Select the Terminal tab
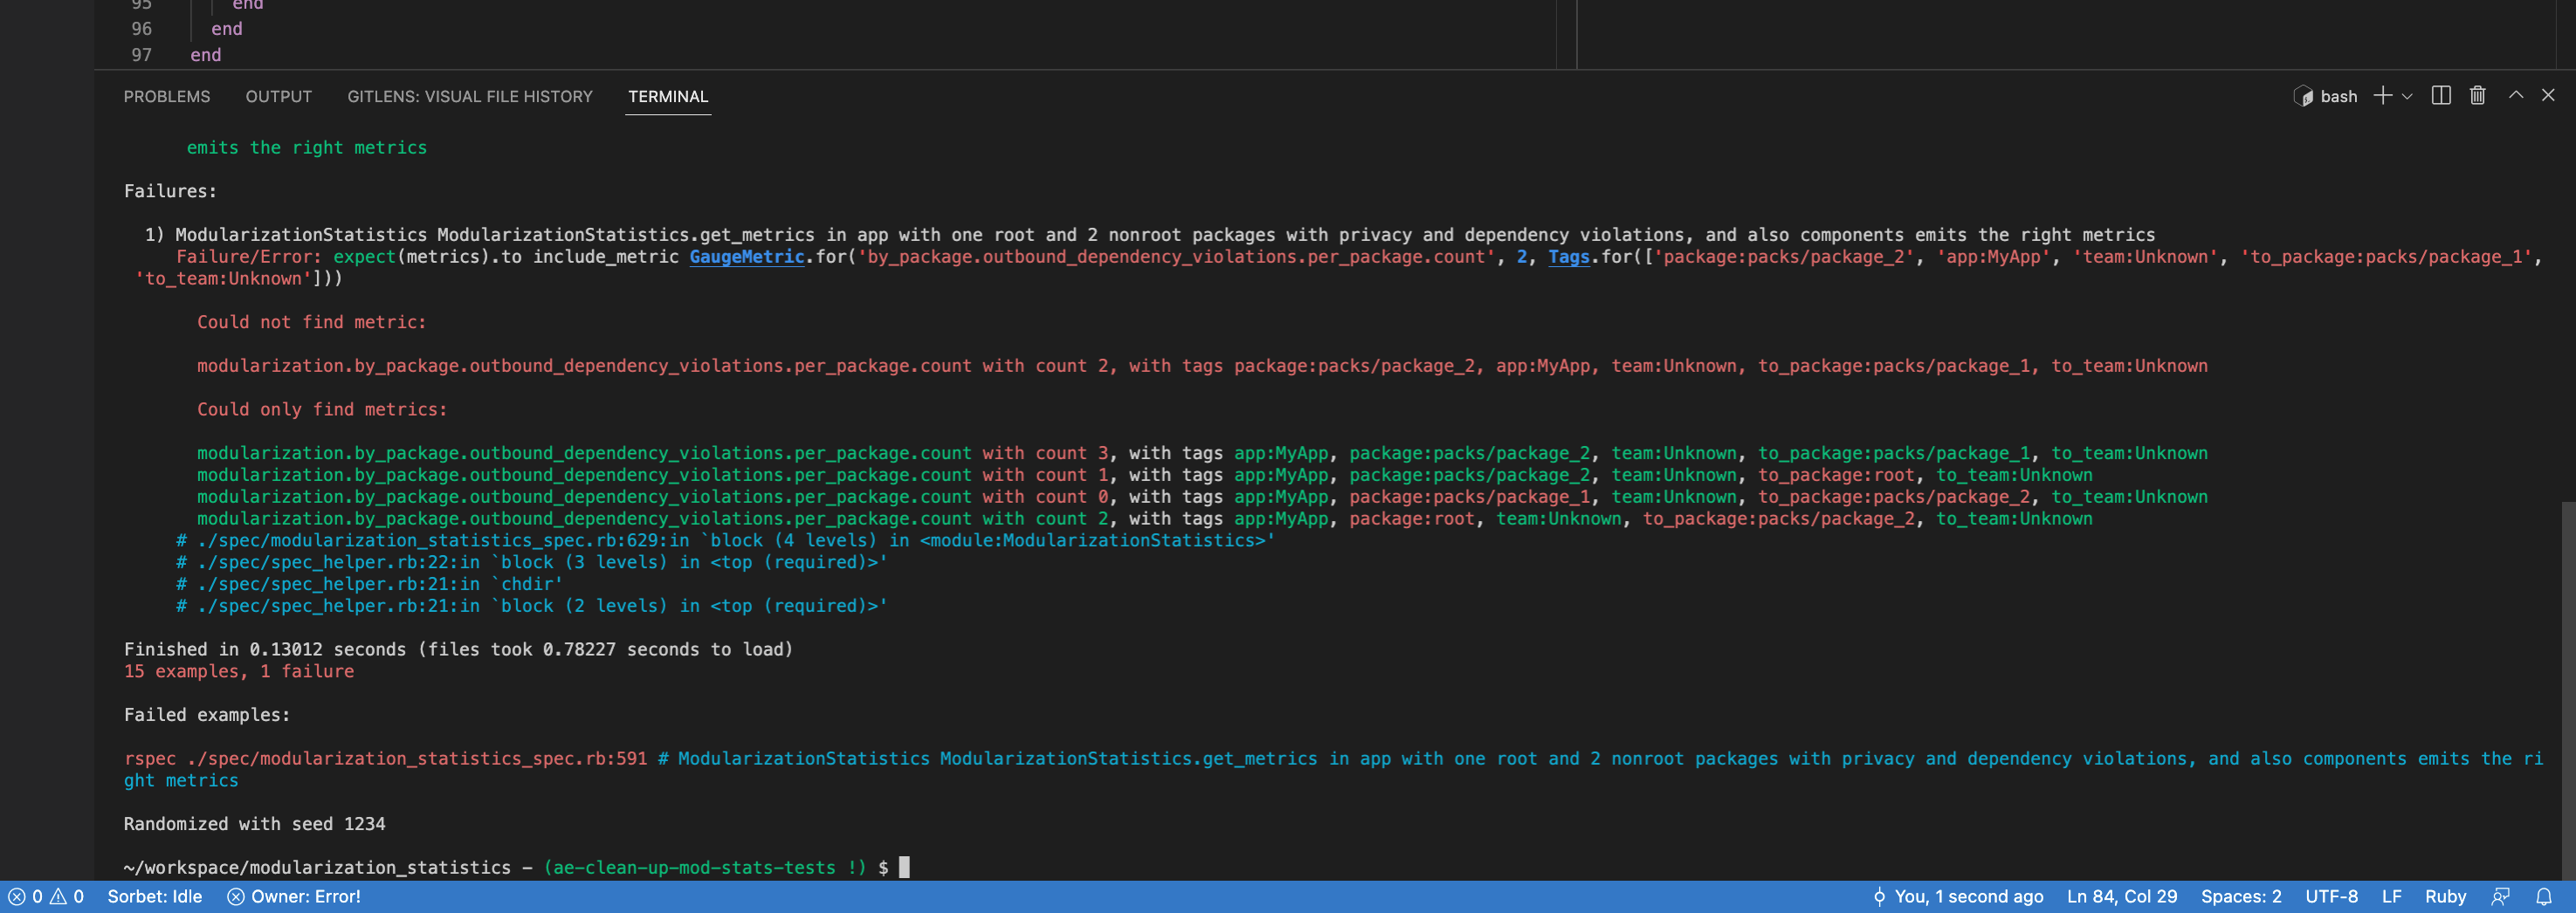 coord(668,97)
